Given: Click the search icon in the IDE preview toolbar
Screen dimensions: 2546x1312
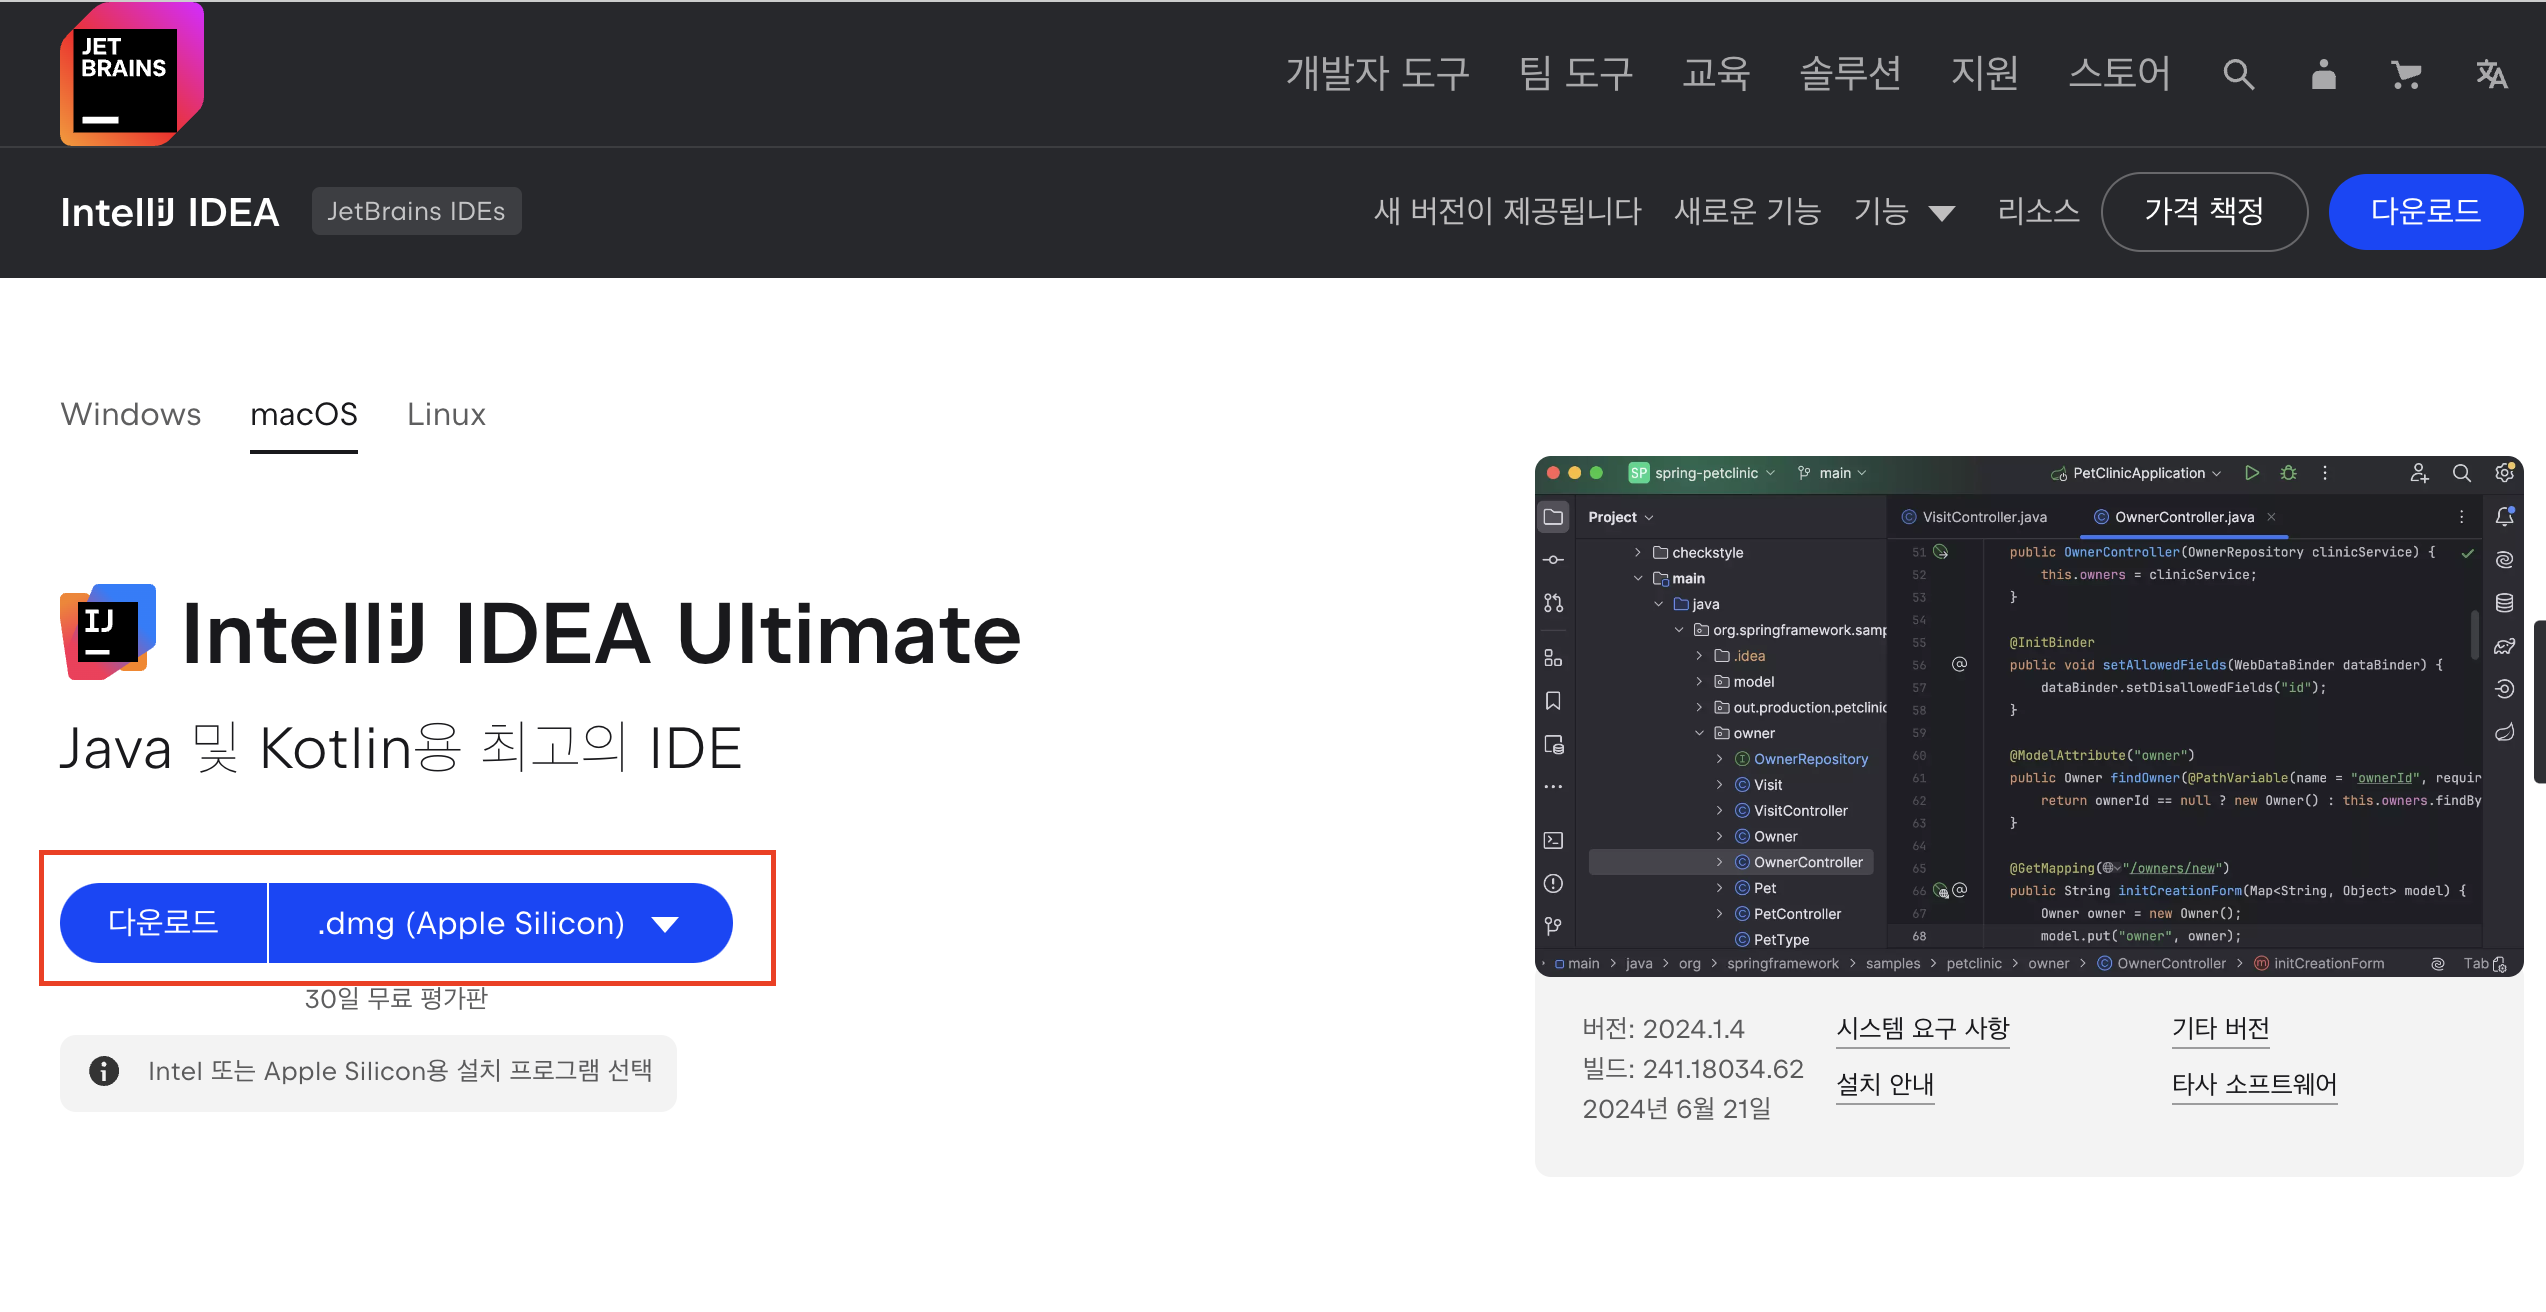Looking at the screenshot, I should point(2461,473).
